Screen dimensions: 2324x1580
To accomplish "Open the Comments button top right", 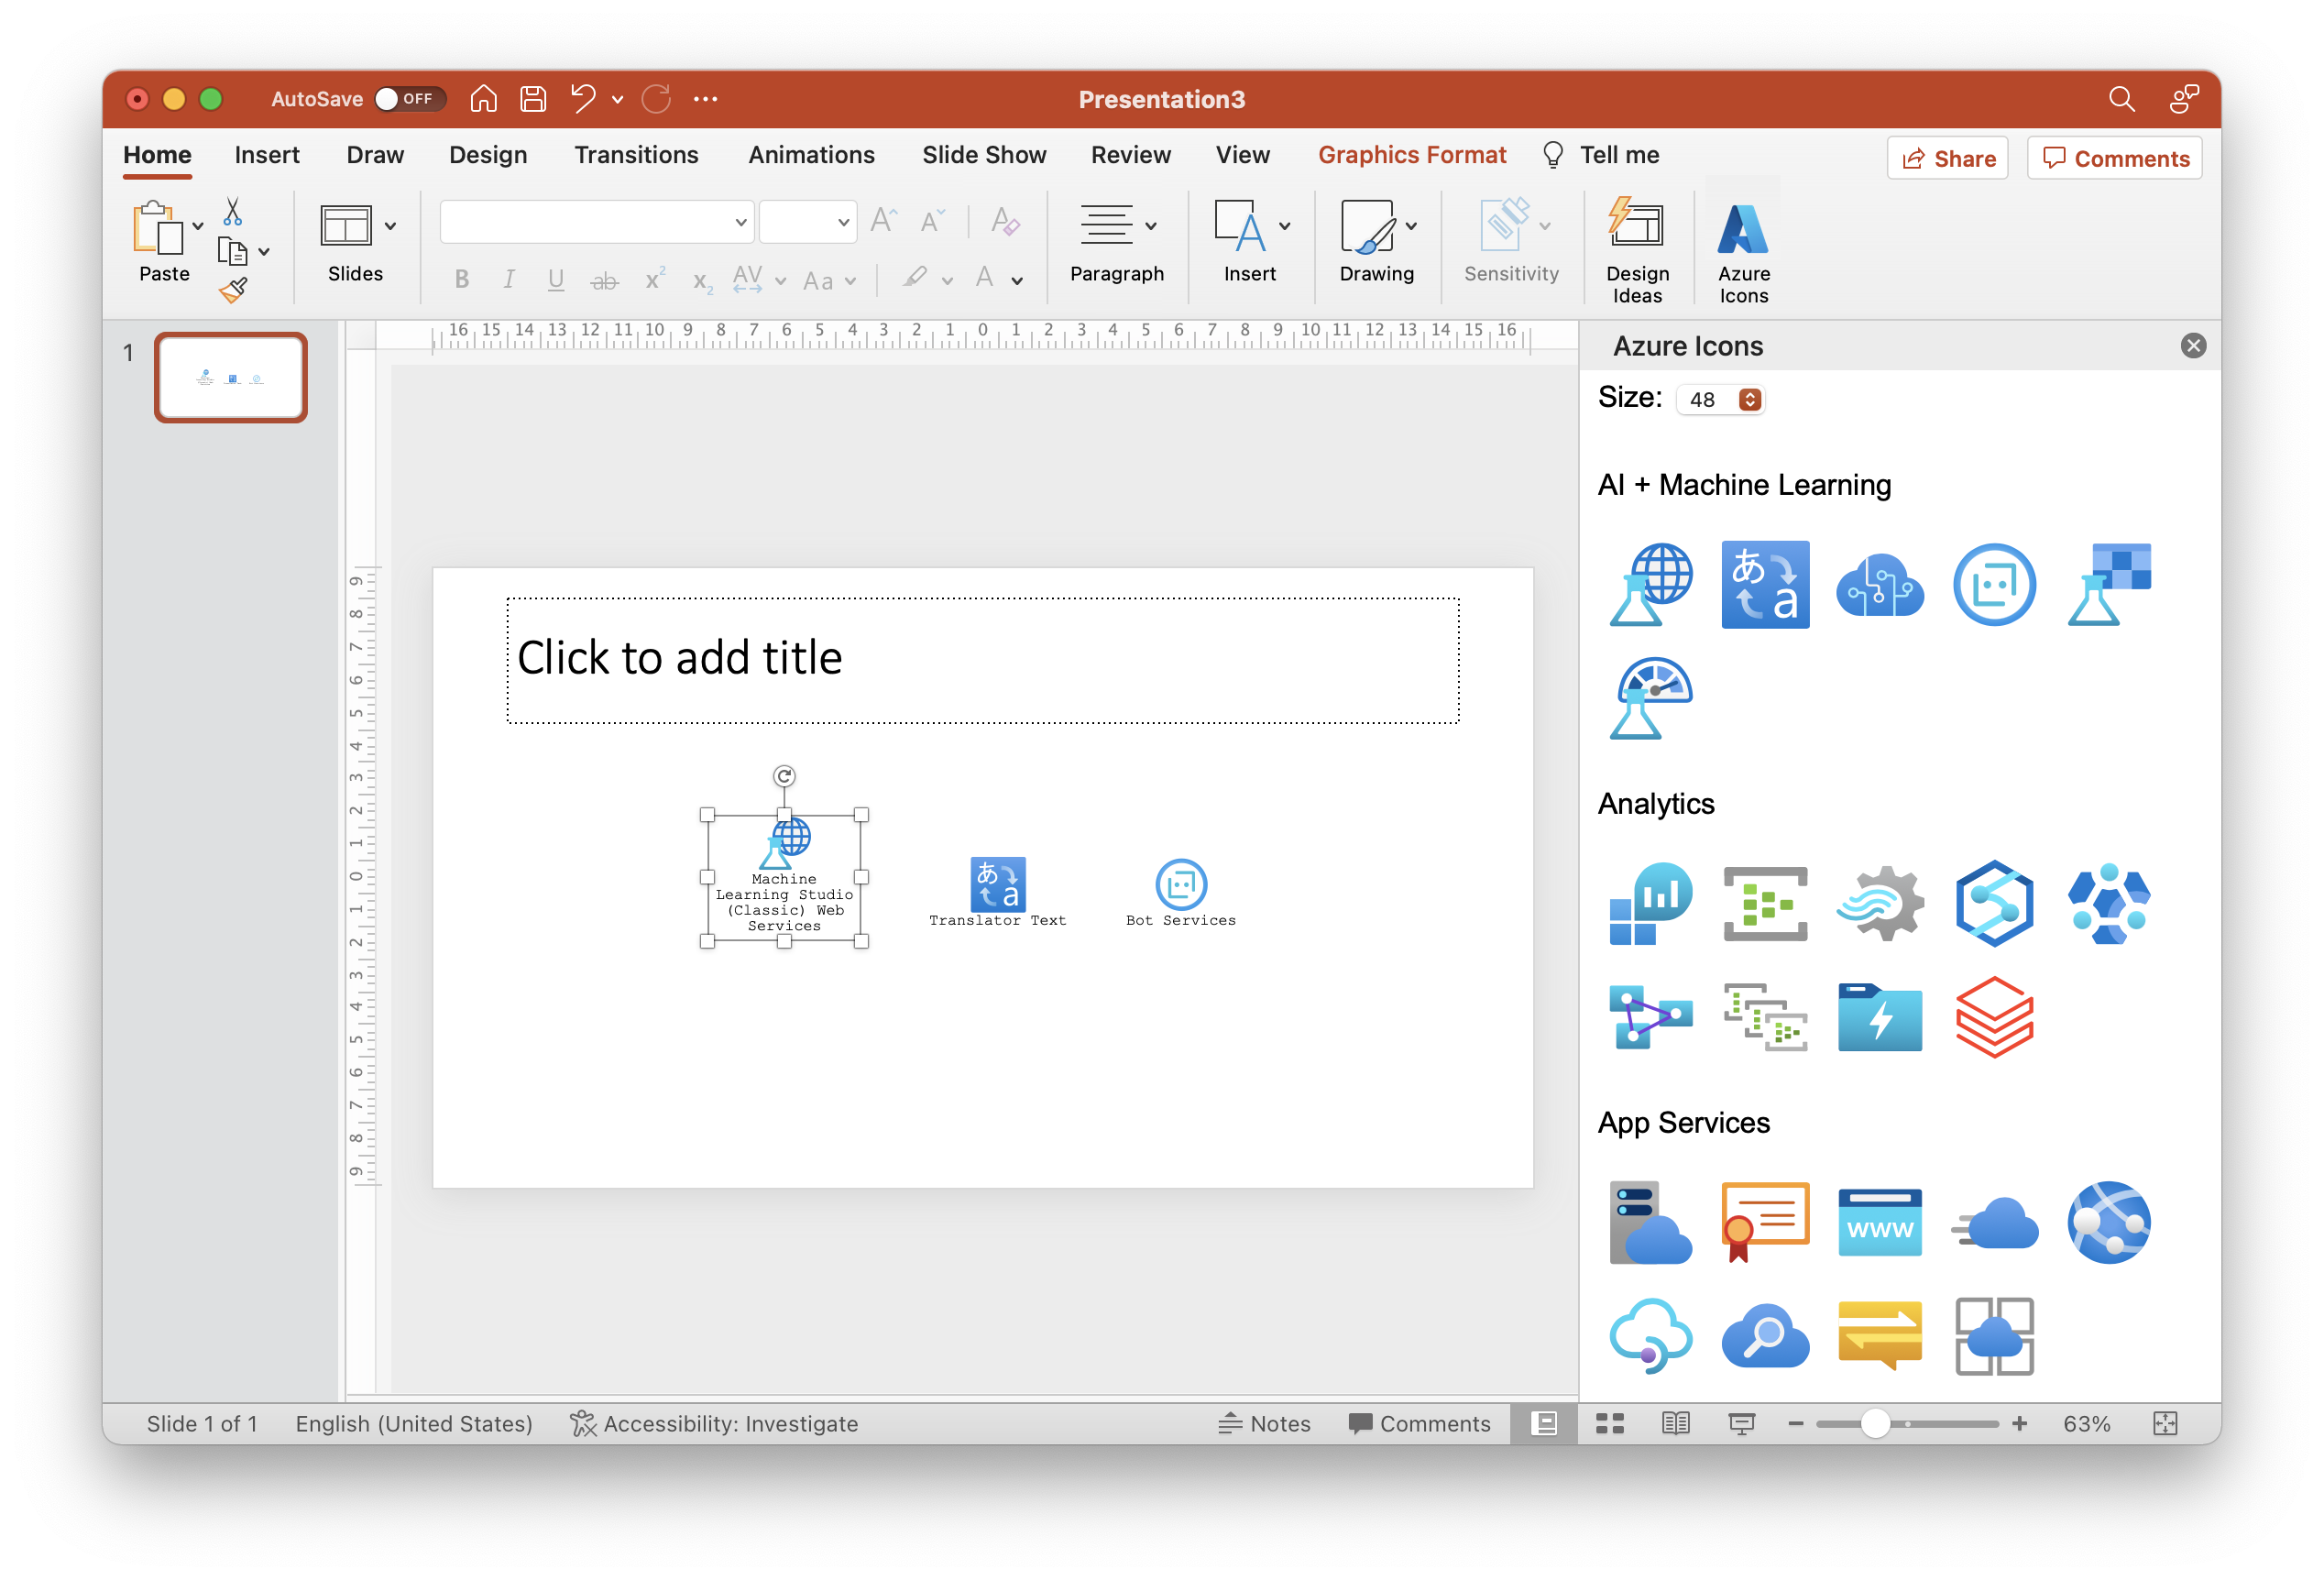I will [x=2114, y=158].
